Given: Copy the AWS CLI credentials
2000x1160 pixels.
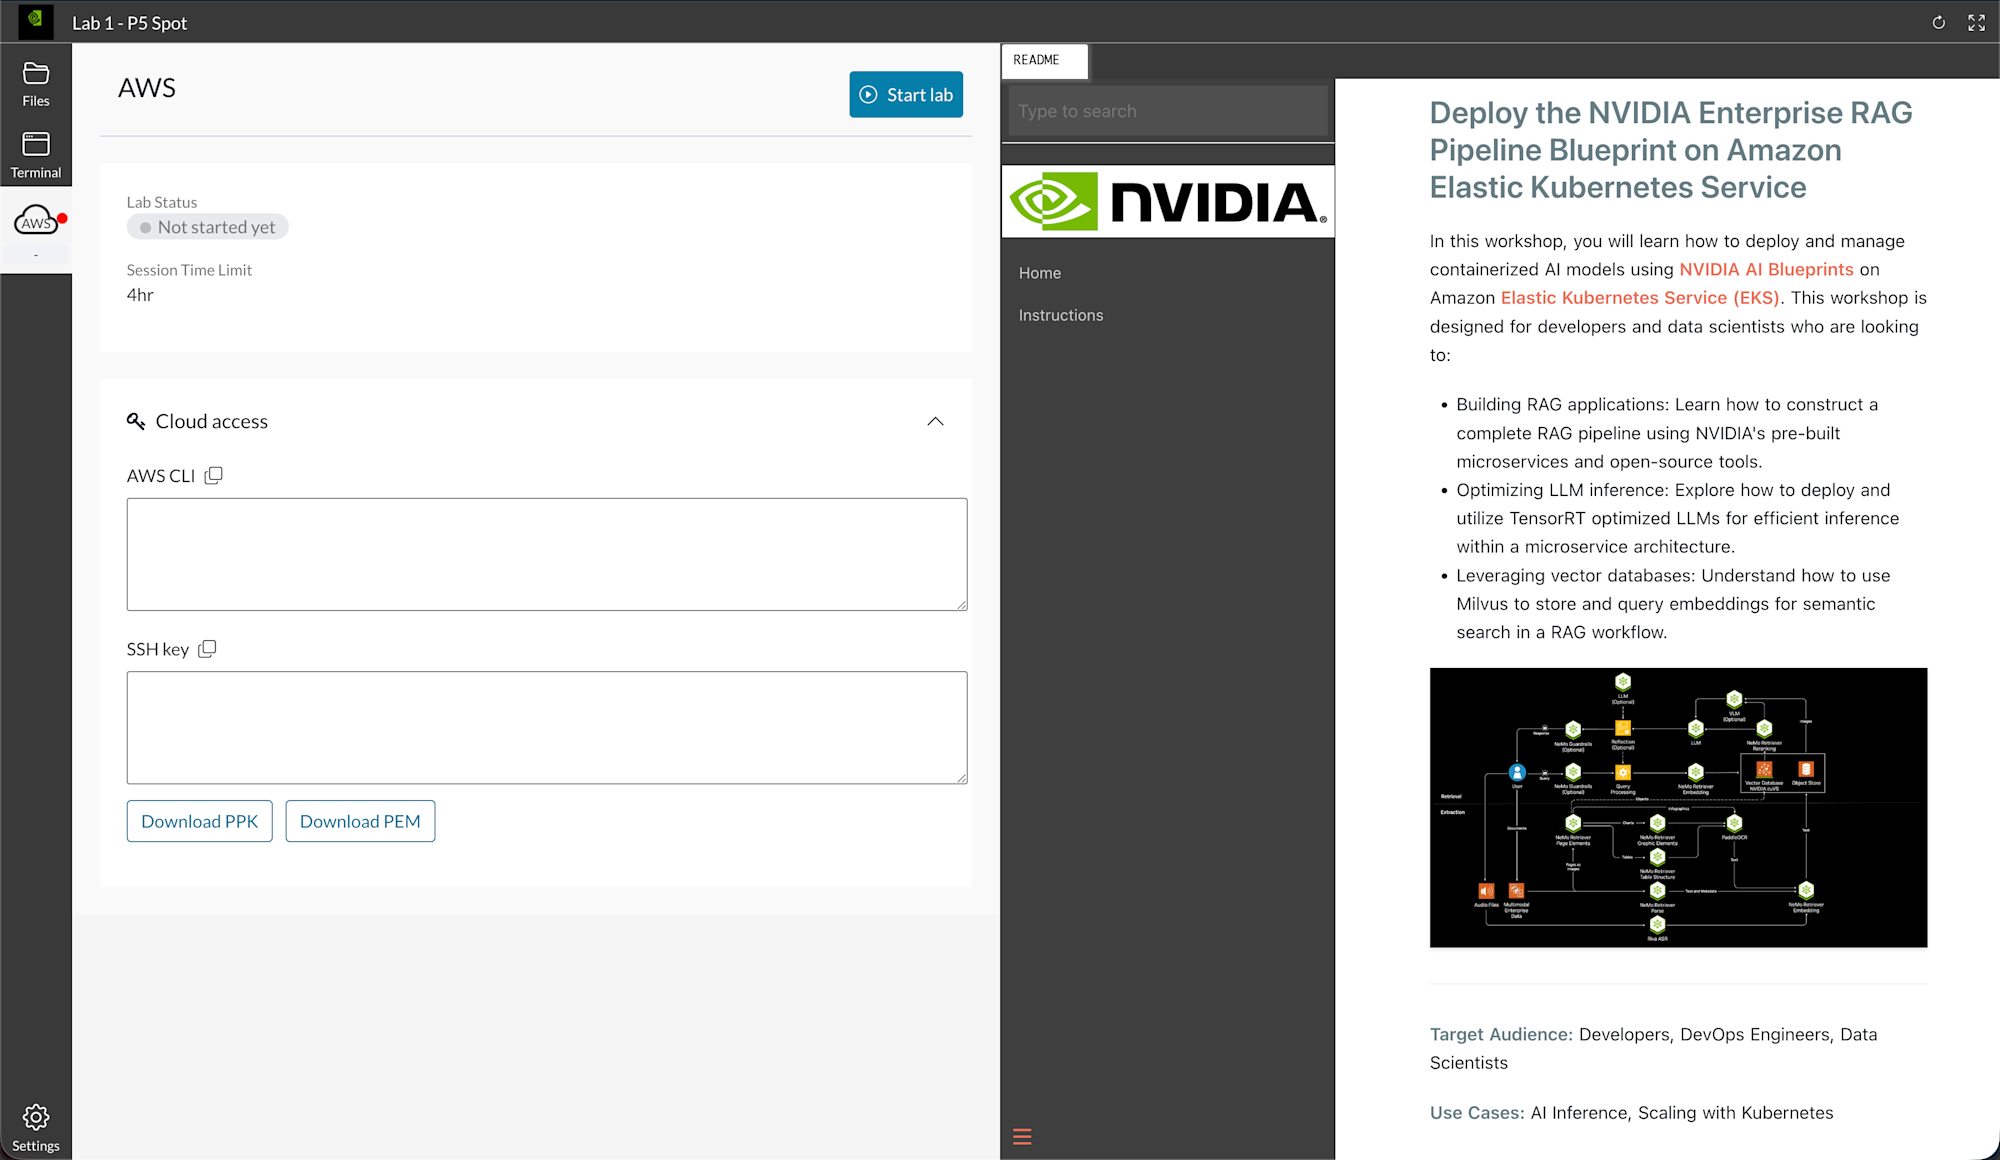Looking at the screenshot, I should click(214, 475).
